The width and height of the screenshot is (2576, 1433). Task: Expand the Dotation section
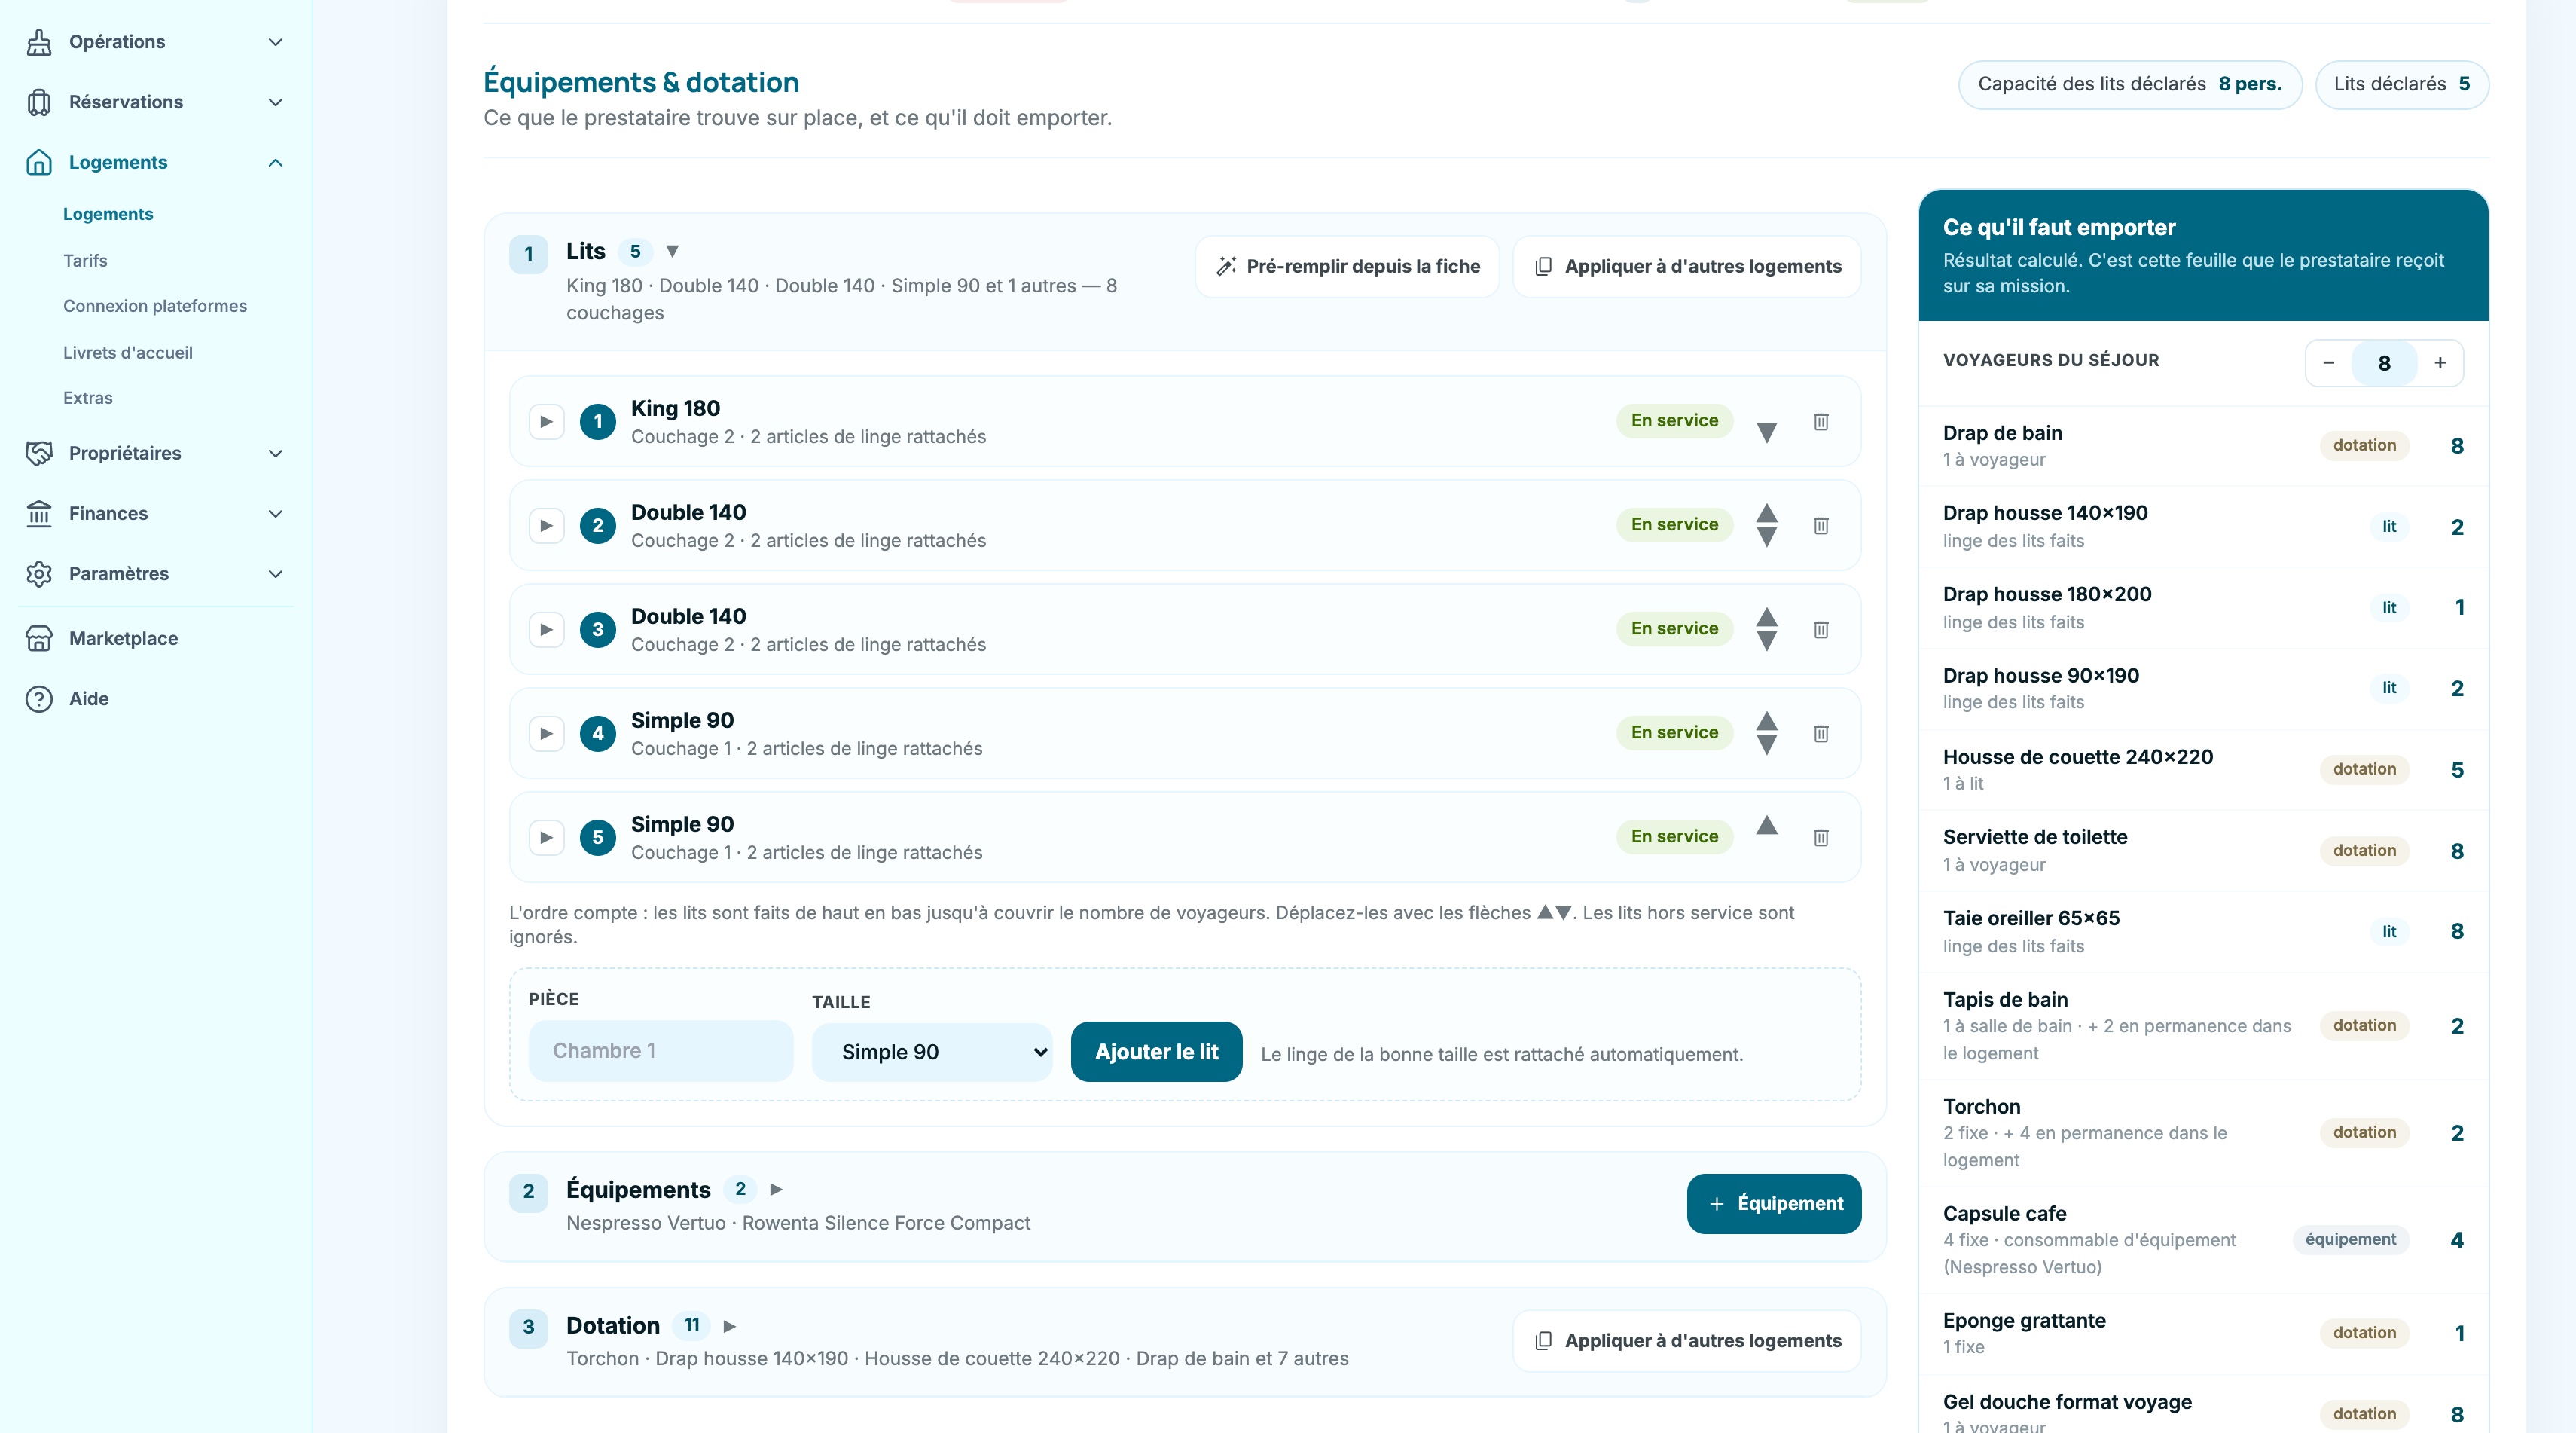tap(729, 1326)
